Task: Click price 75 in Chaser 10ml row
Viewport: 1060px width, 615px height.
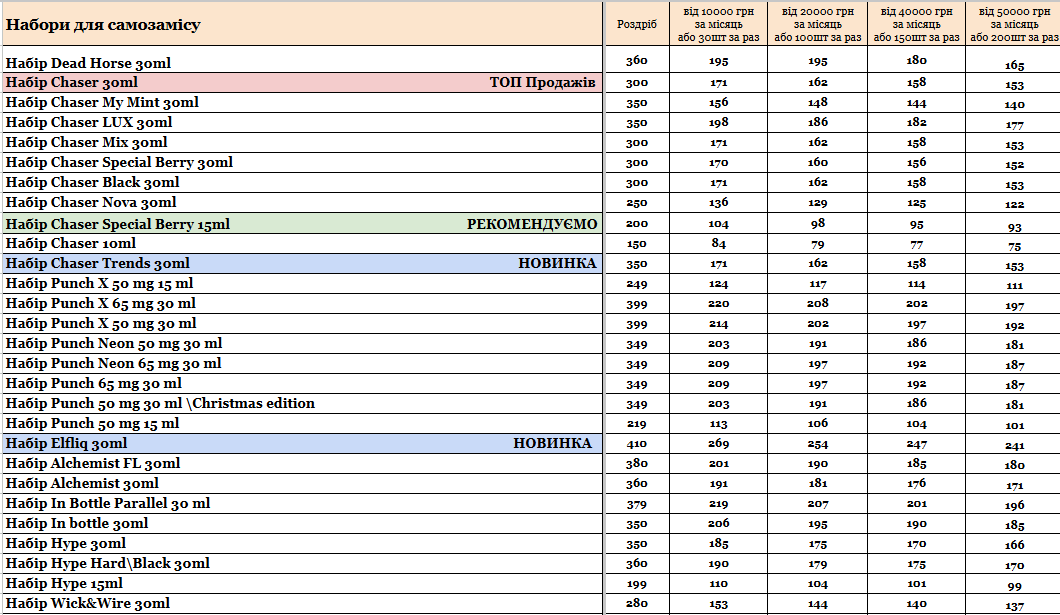Action: pyautogui.click(x=1014, y=246)
